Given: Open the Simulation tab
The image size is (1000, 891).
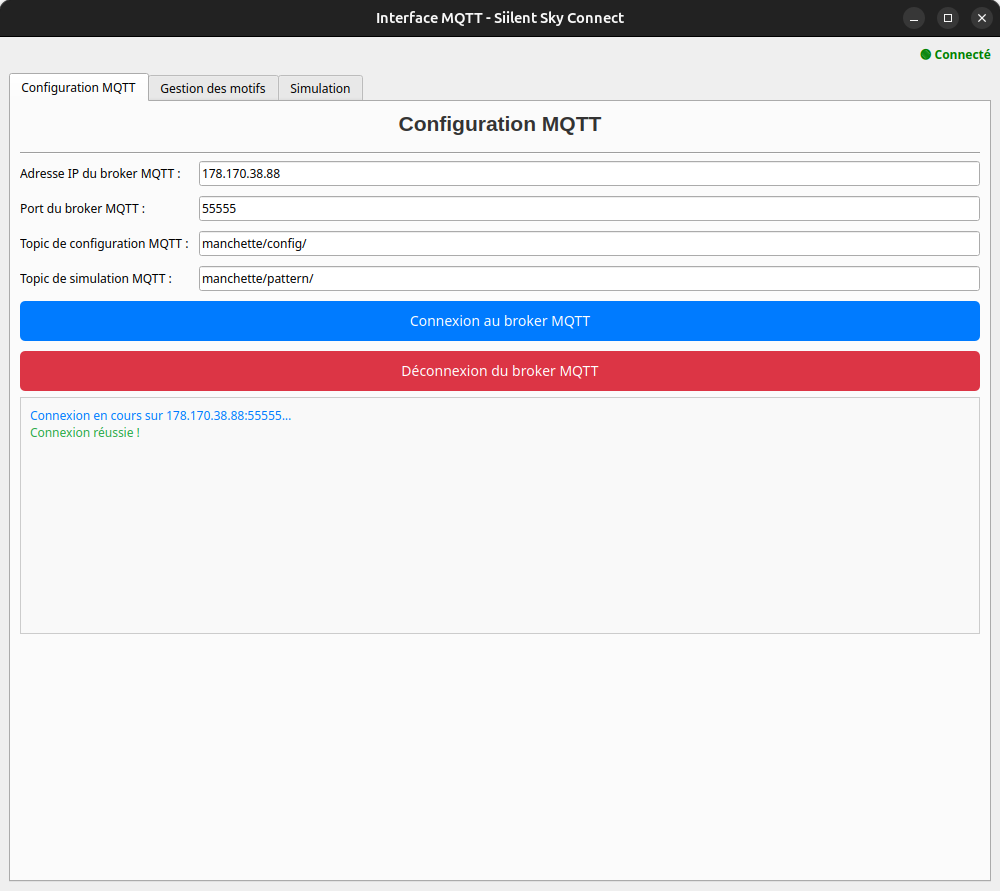Looking at the screenshot, I should (x=320, y=89).
